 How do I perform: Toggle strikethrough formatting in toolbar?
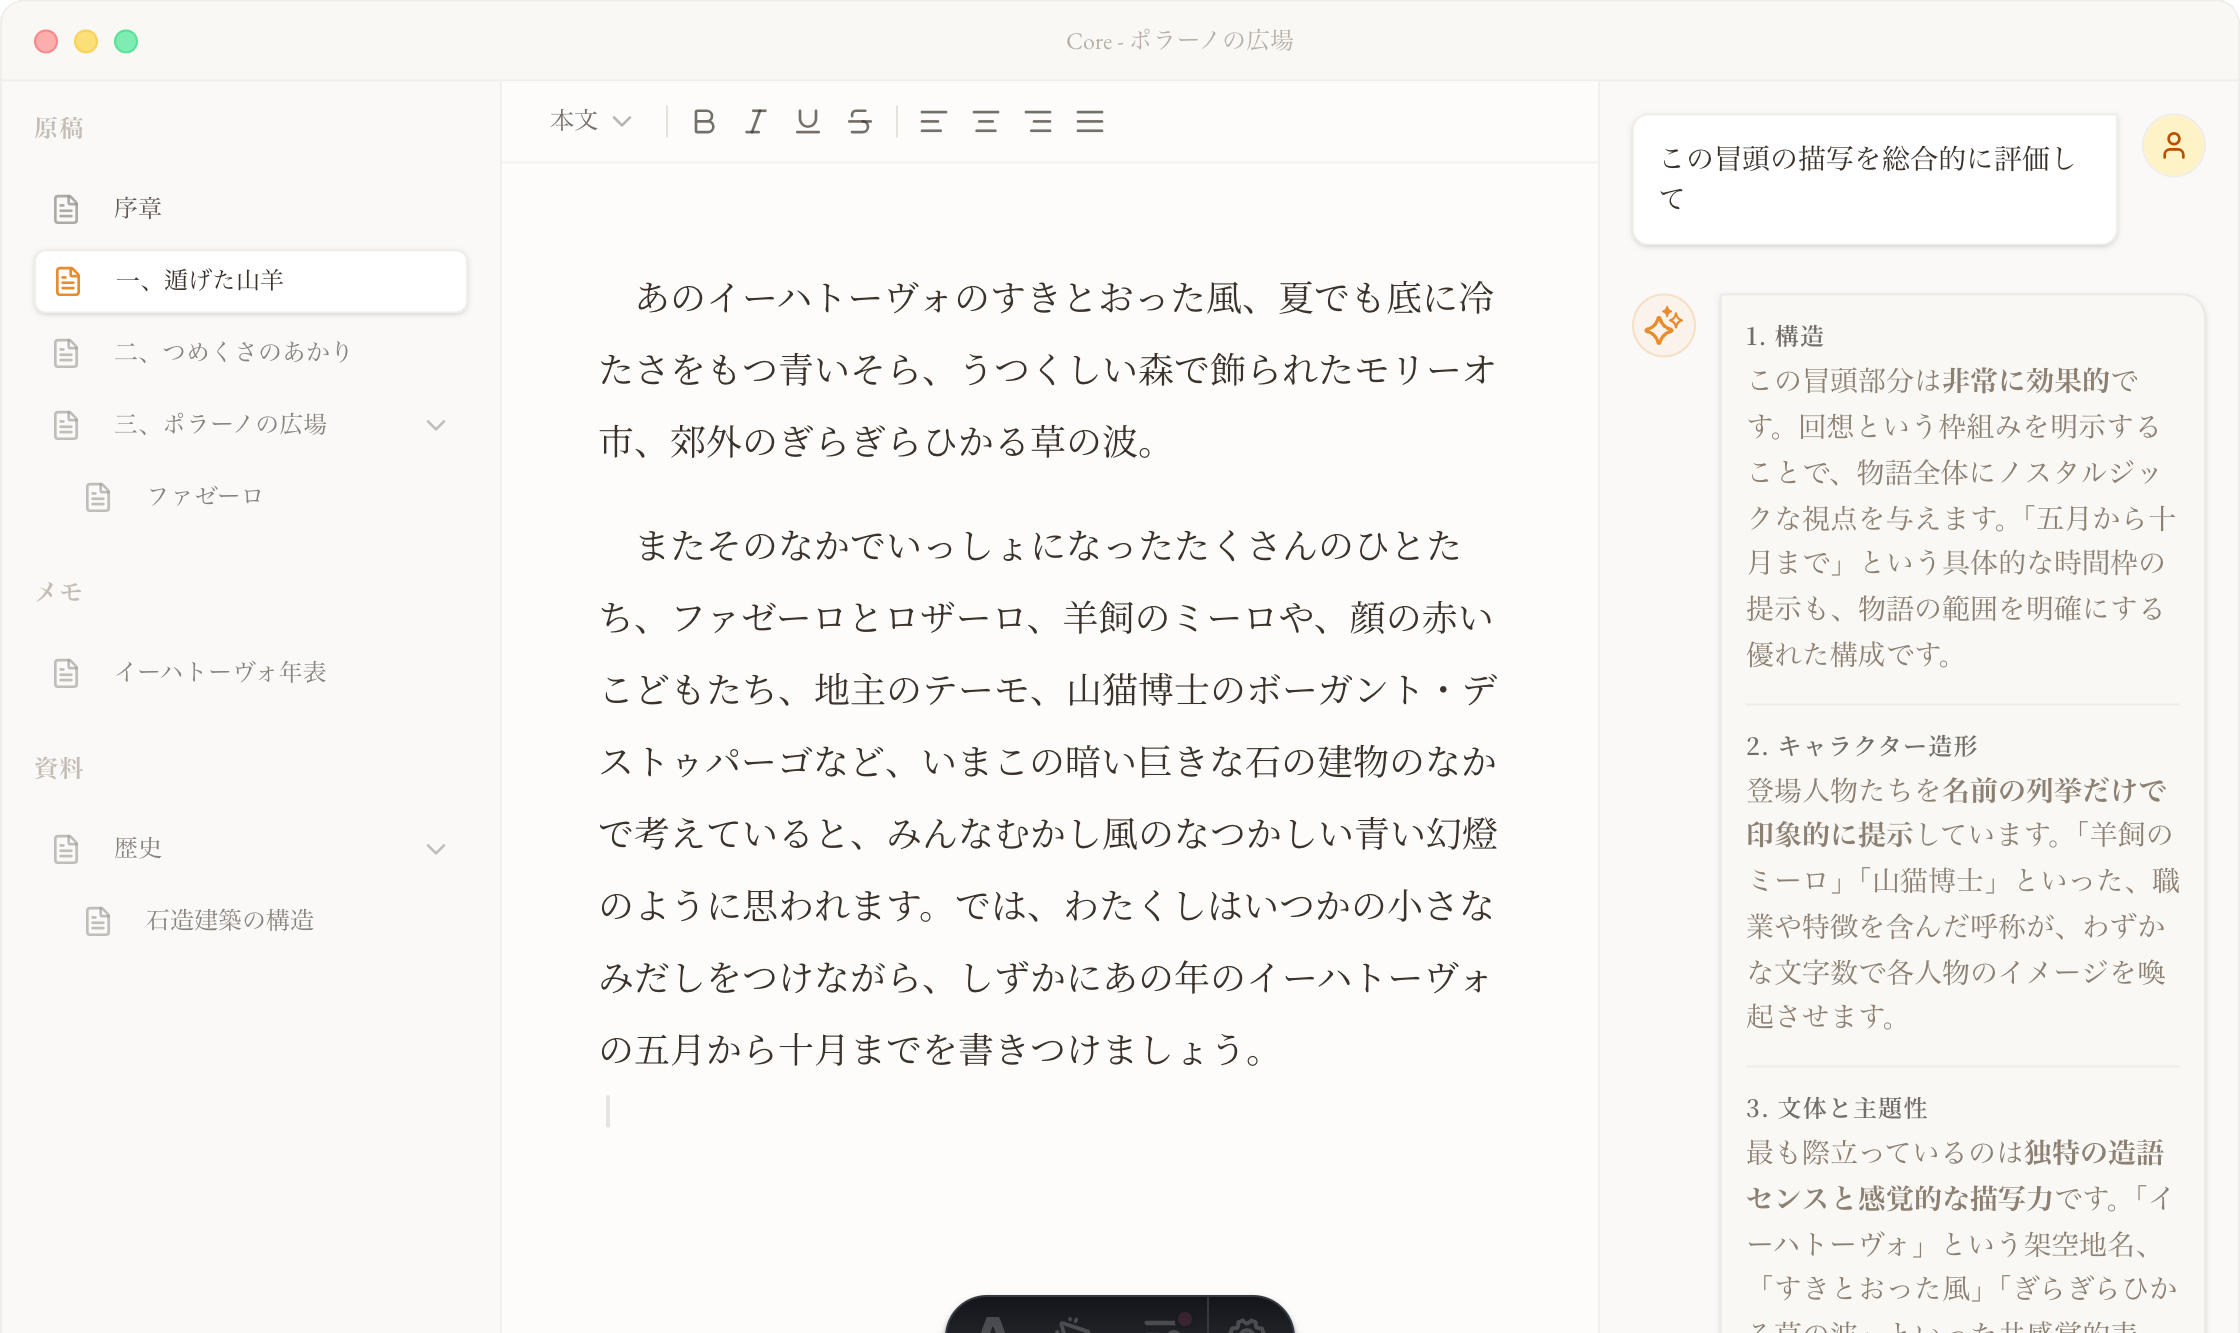click(x=860, y=122)
